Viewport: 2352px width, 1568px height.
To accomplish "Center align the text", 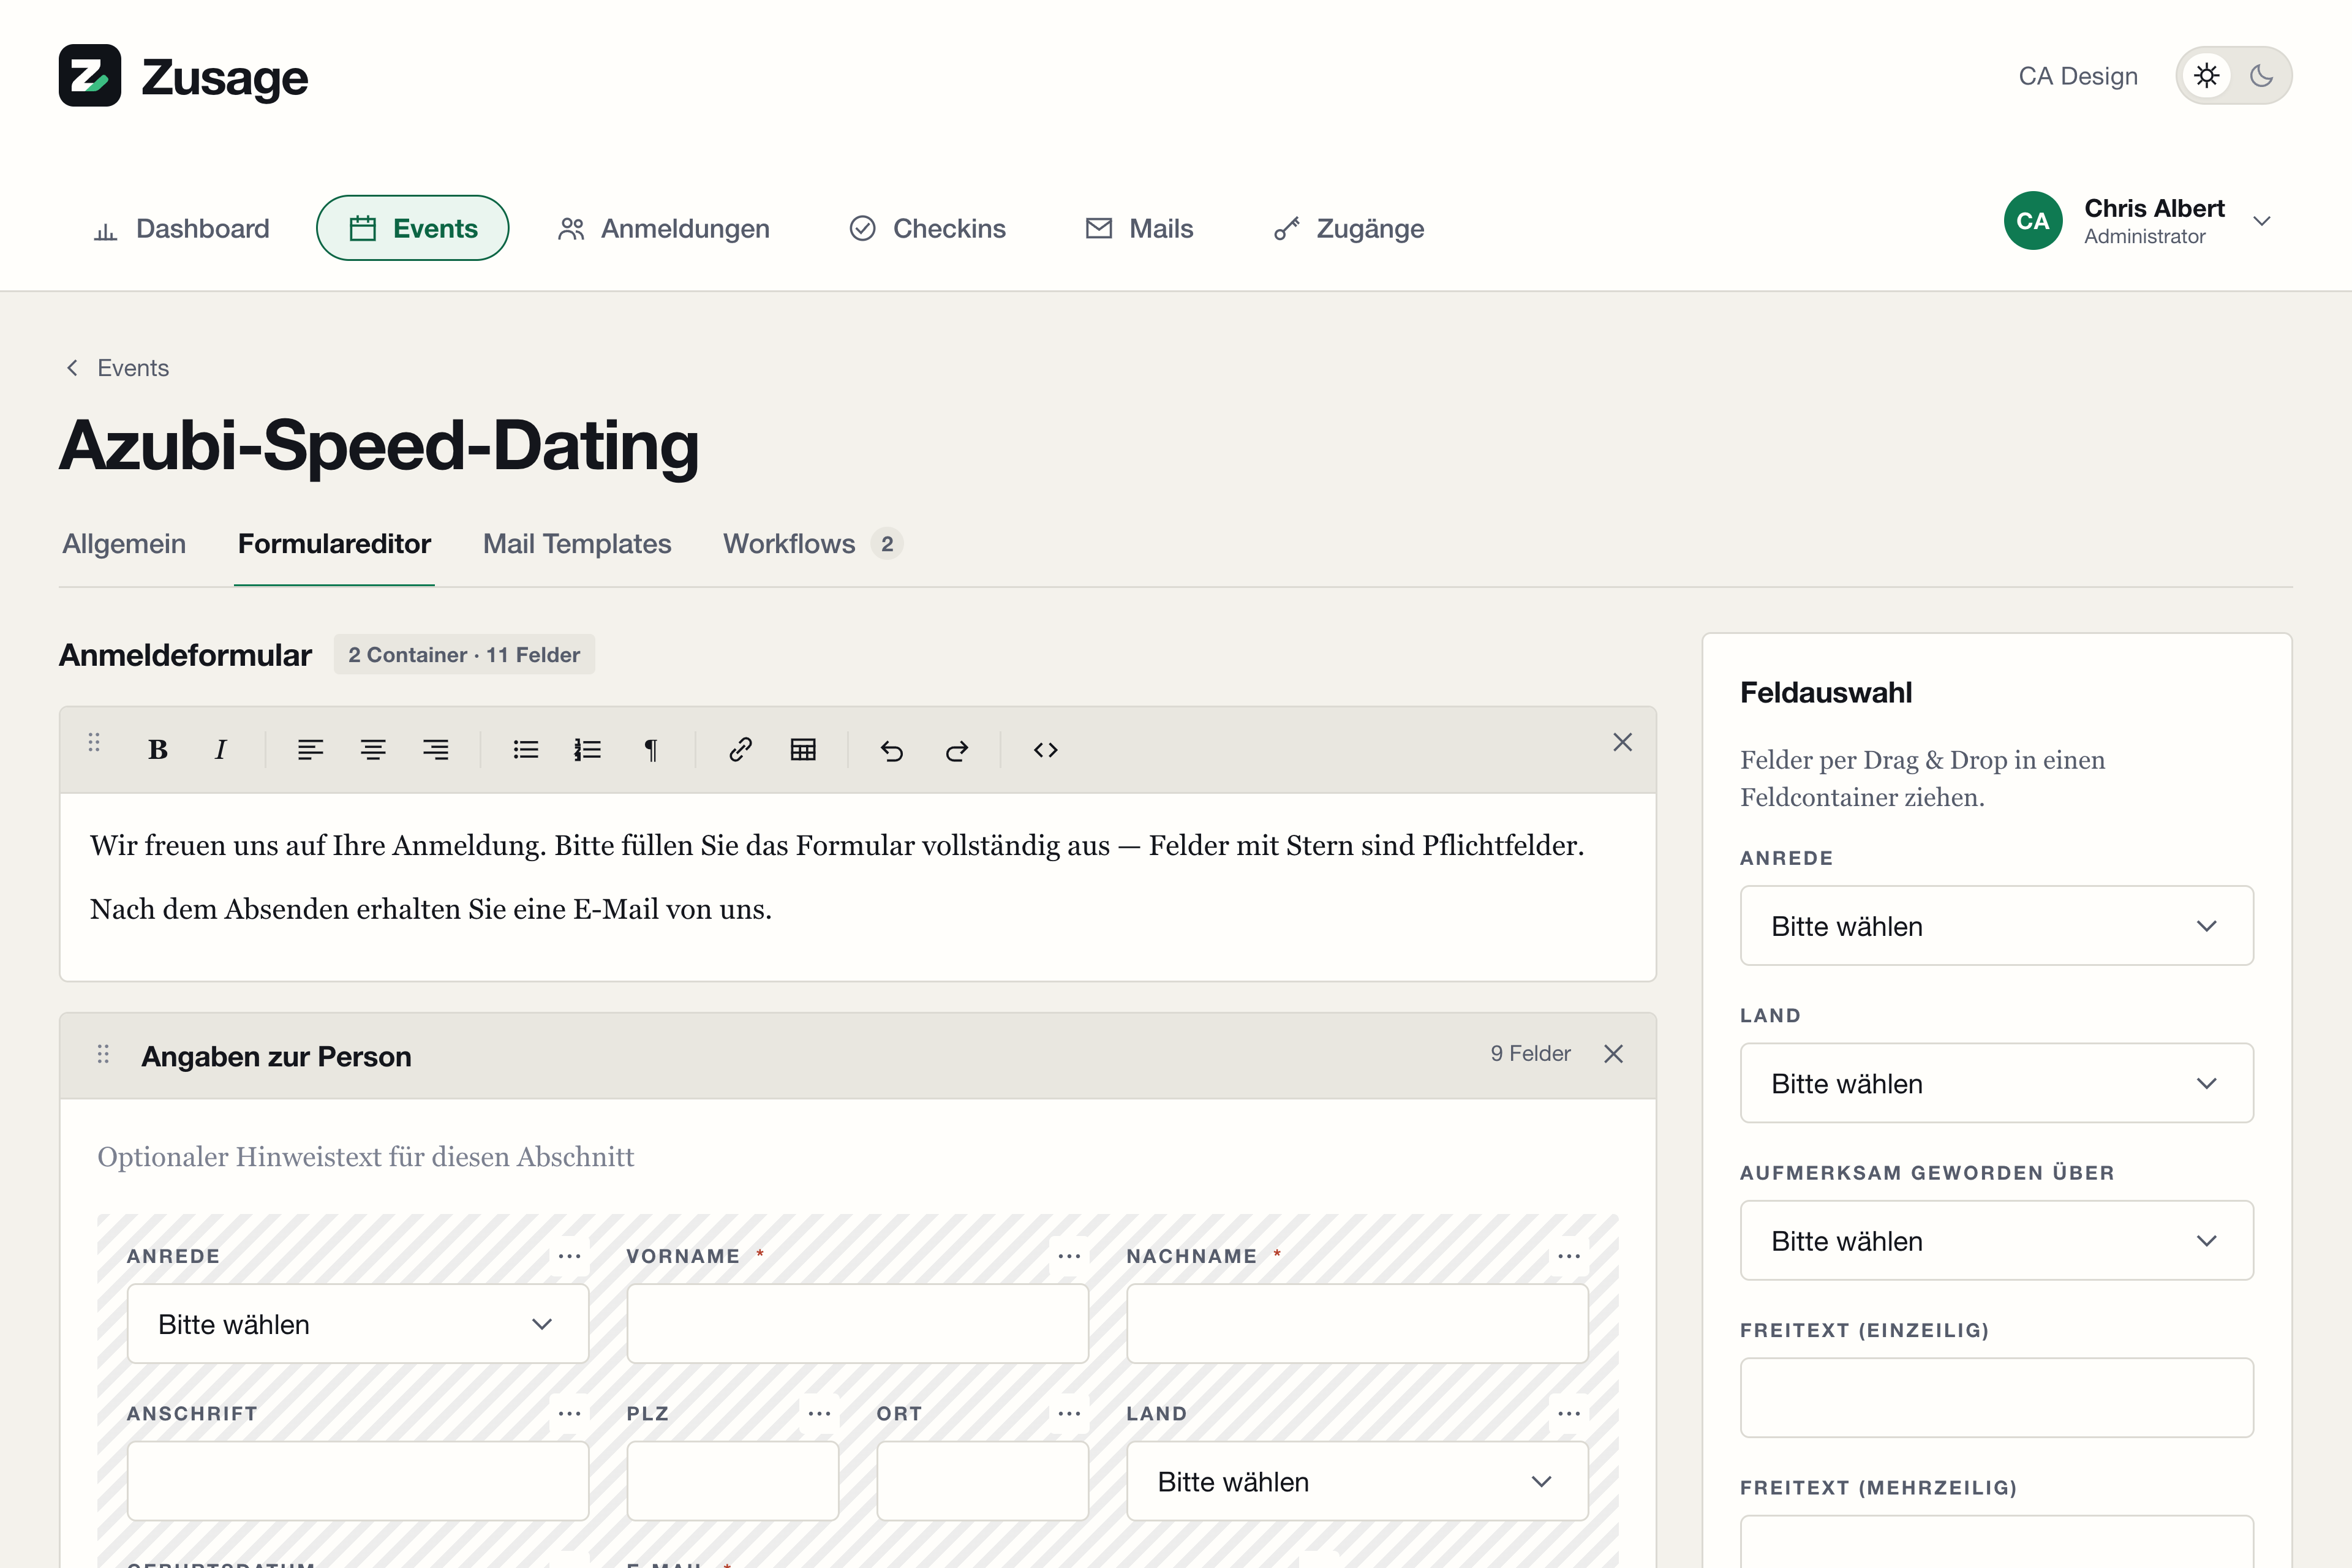I will point(373,750).
